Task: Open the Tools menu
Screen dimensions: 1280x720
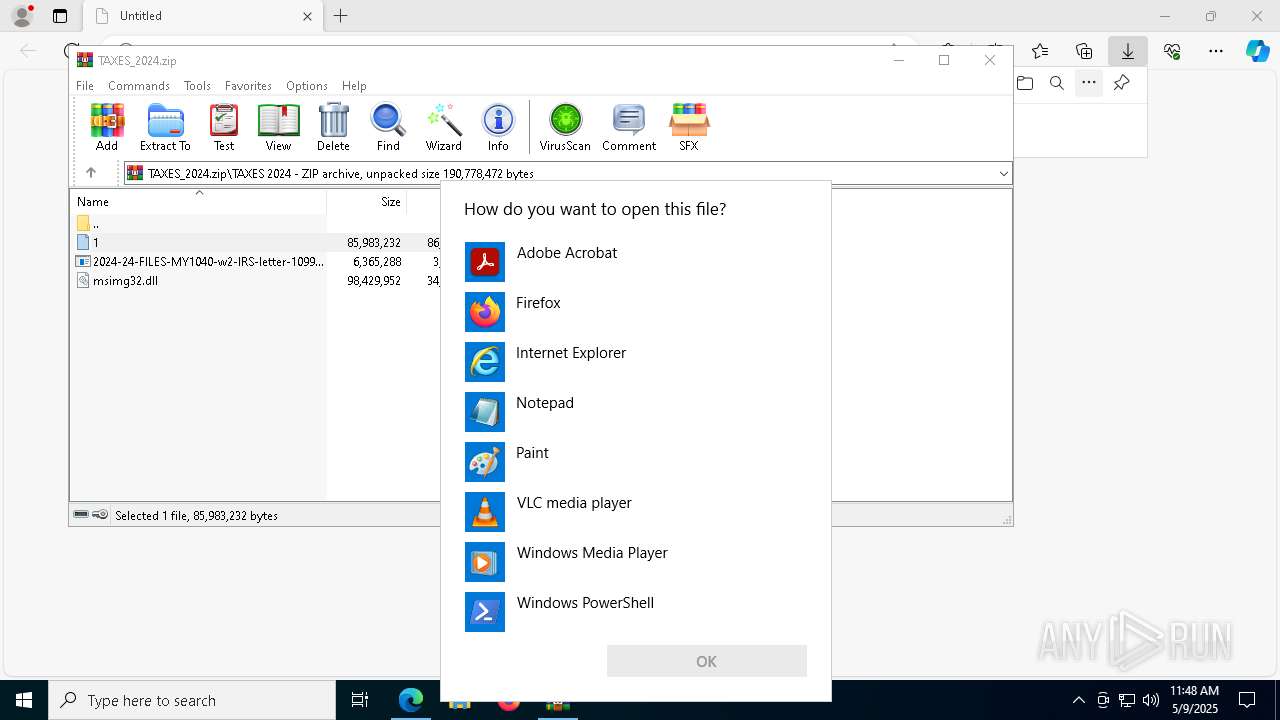Action: pyautogui.click(x=197, y=86)
